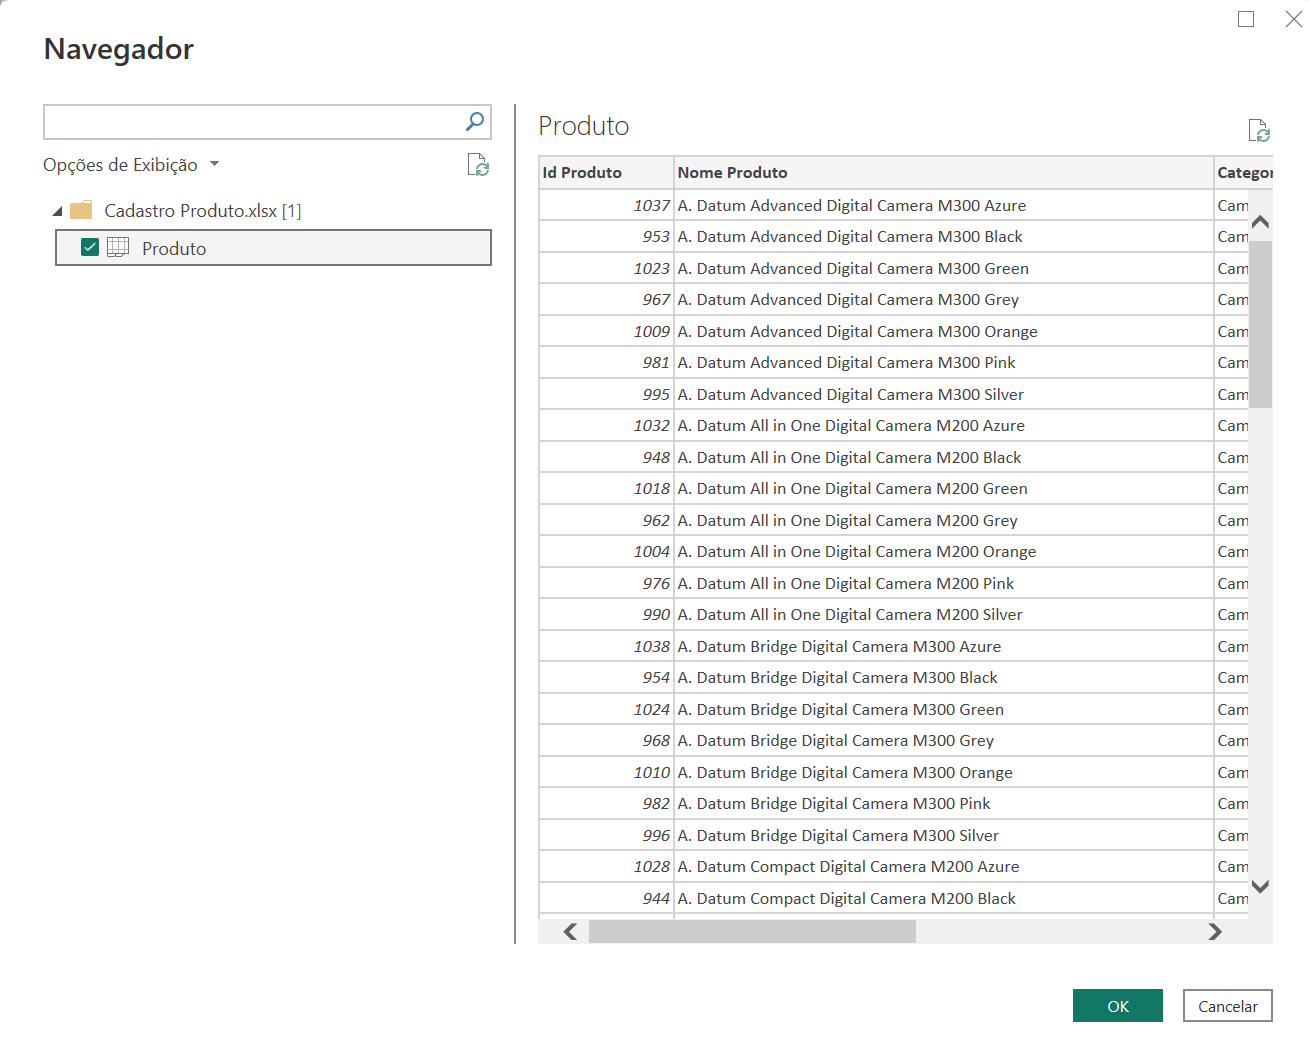
Task: Select Bridge Digital Camera M300 Grey row
Action: [893, 740]
